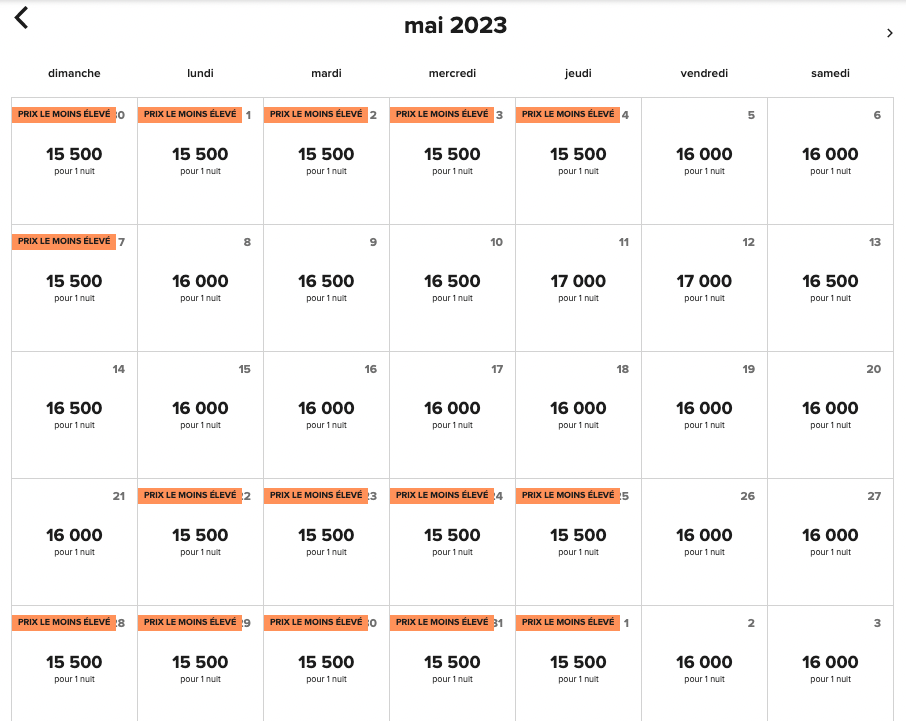Viewport: 906px width, 721px height.
Task: Choose May 26 date cell
Action: [704, 541]
